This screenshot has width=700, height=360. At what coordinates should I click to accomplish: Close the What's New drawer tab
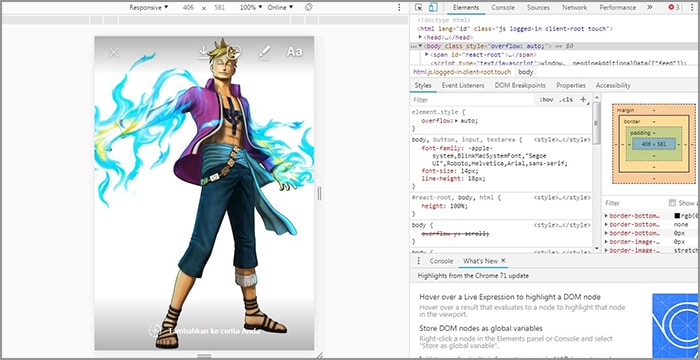pyautogui.click(x=503, y=260)
